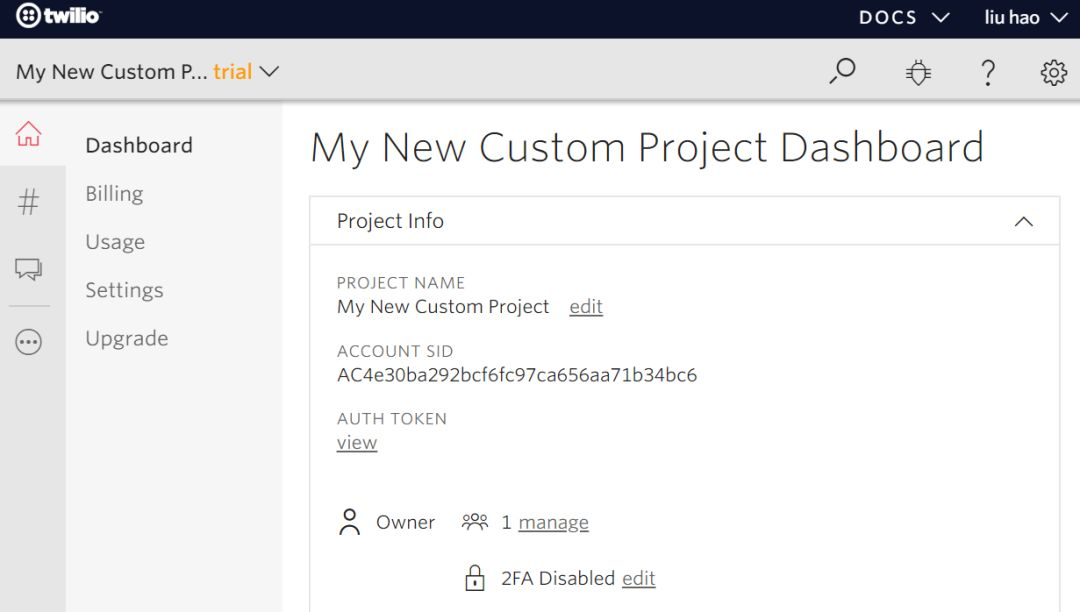The image size is (1080, 612).
Task: Open the project switcher dropdown
Action: pyautogui.click(x=147, y=72)
